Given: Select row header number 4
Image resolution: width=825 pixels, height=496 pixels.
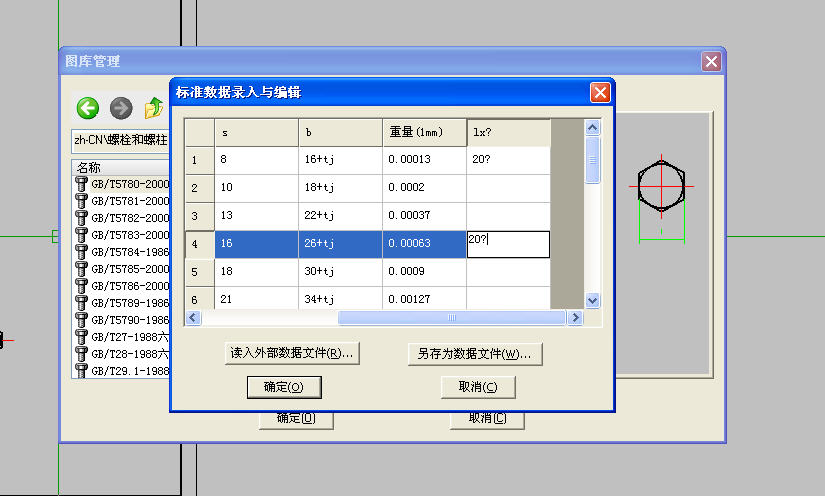Looking at the screenshot, I should coord(199,244).
